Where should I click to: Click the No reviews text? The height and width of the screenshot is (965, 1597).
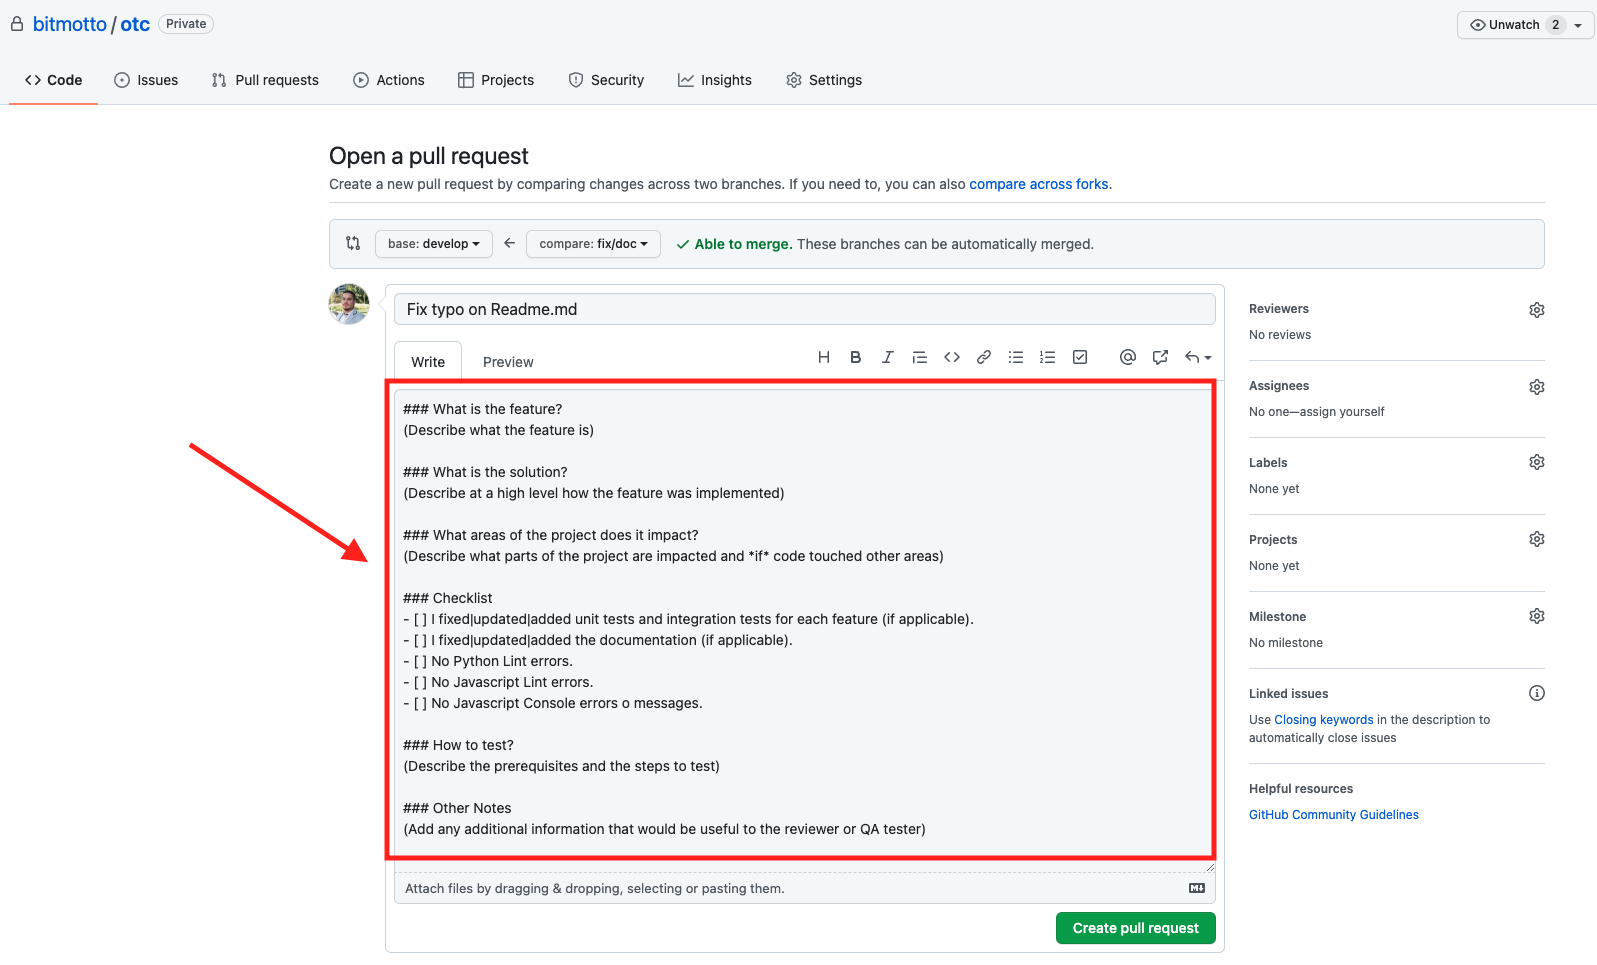point(1280,335)
